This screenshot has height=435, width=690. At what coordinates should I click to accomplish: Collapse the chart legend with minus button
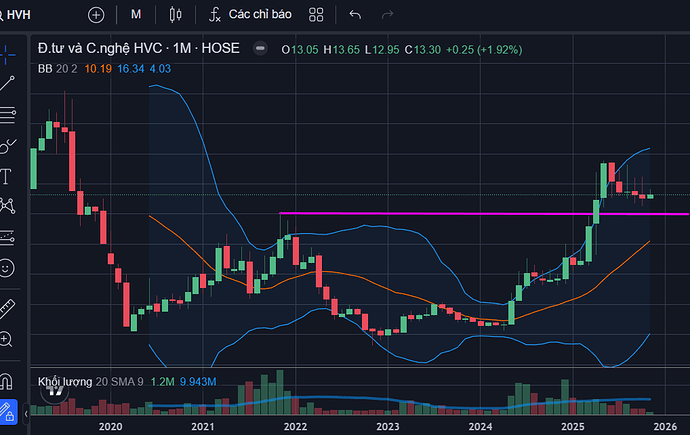click(260, 48)
